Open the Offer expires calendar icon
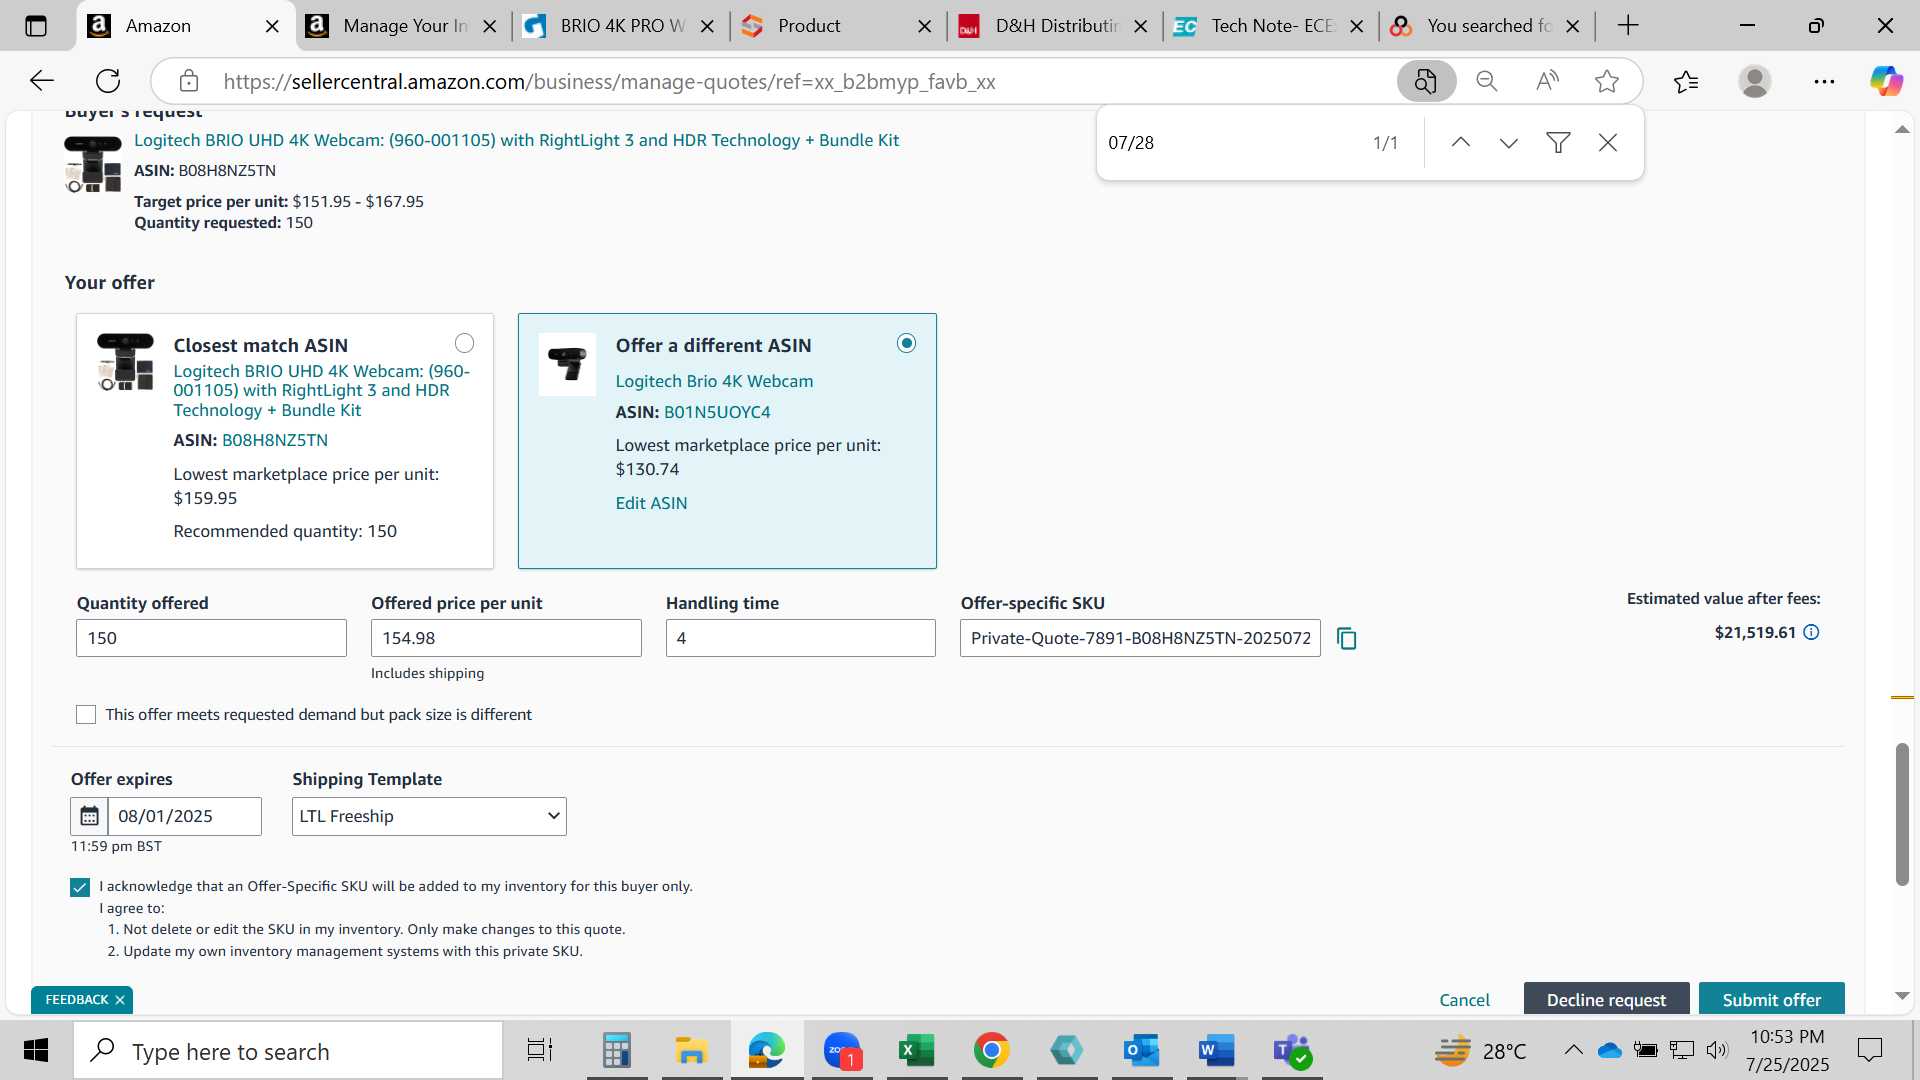The image size is (1920, 1080). point(89,816)
